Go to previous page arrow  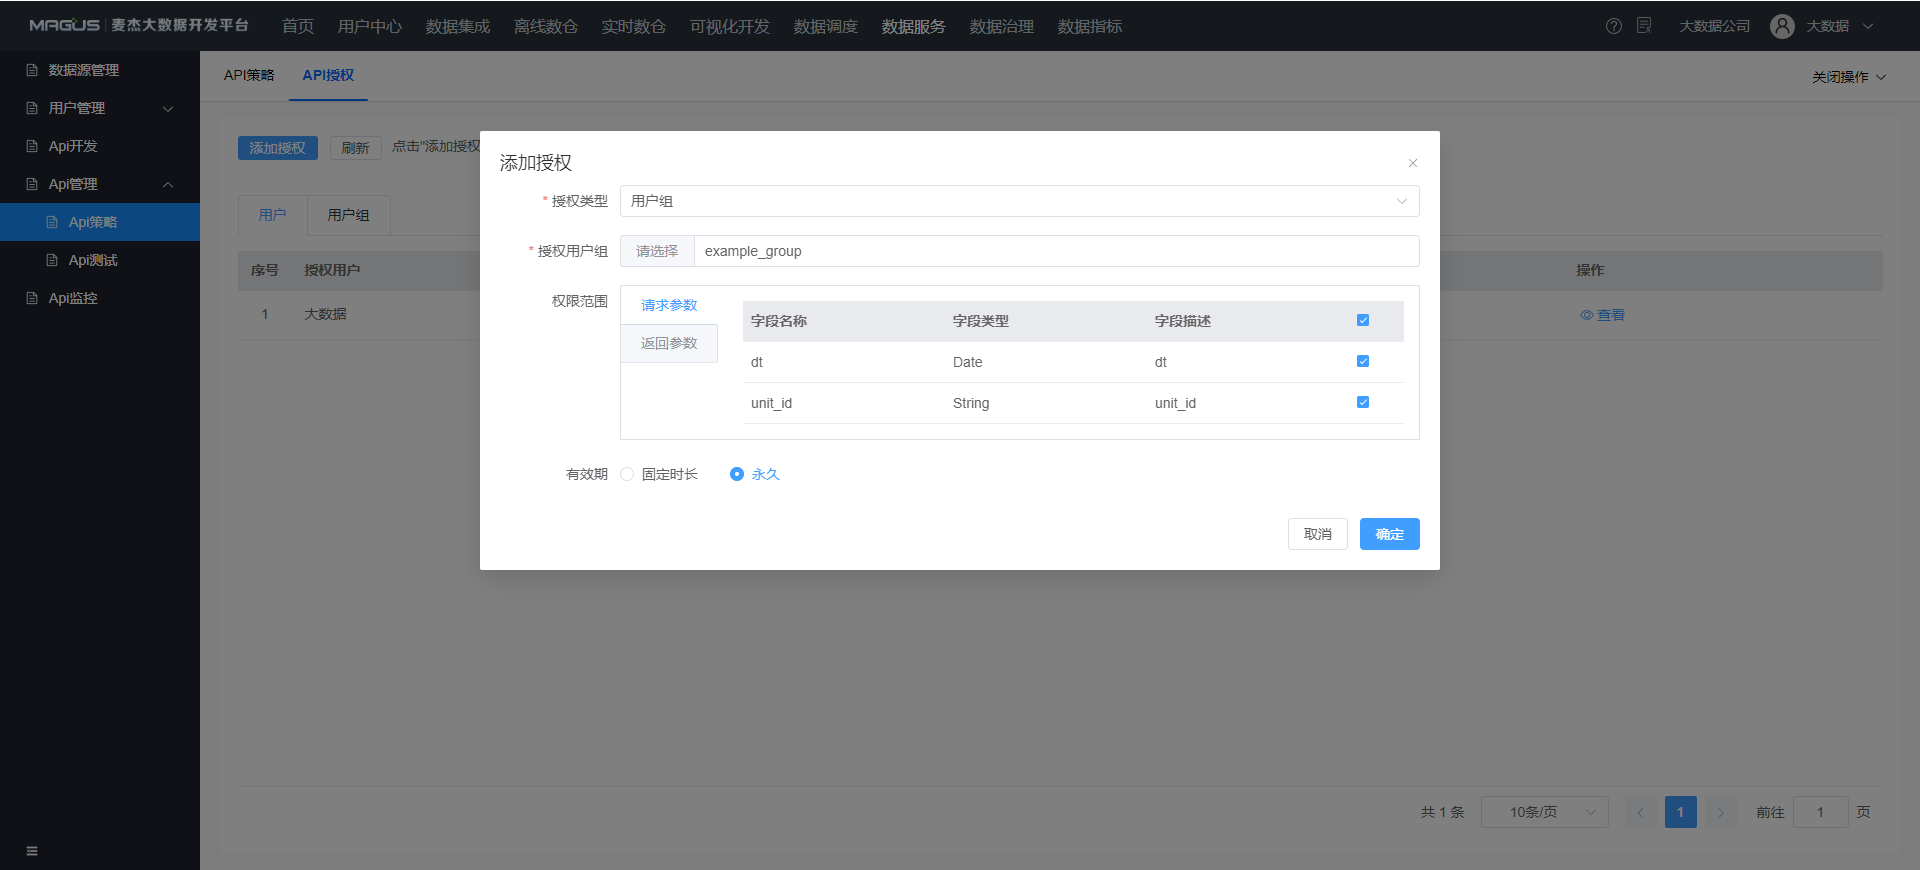coord(1640,812)
